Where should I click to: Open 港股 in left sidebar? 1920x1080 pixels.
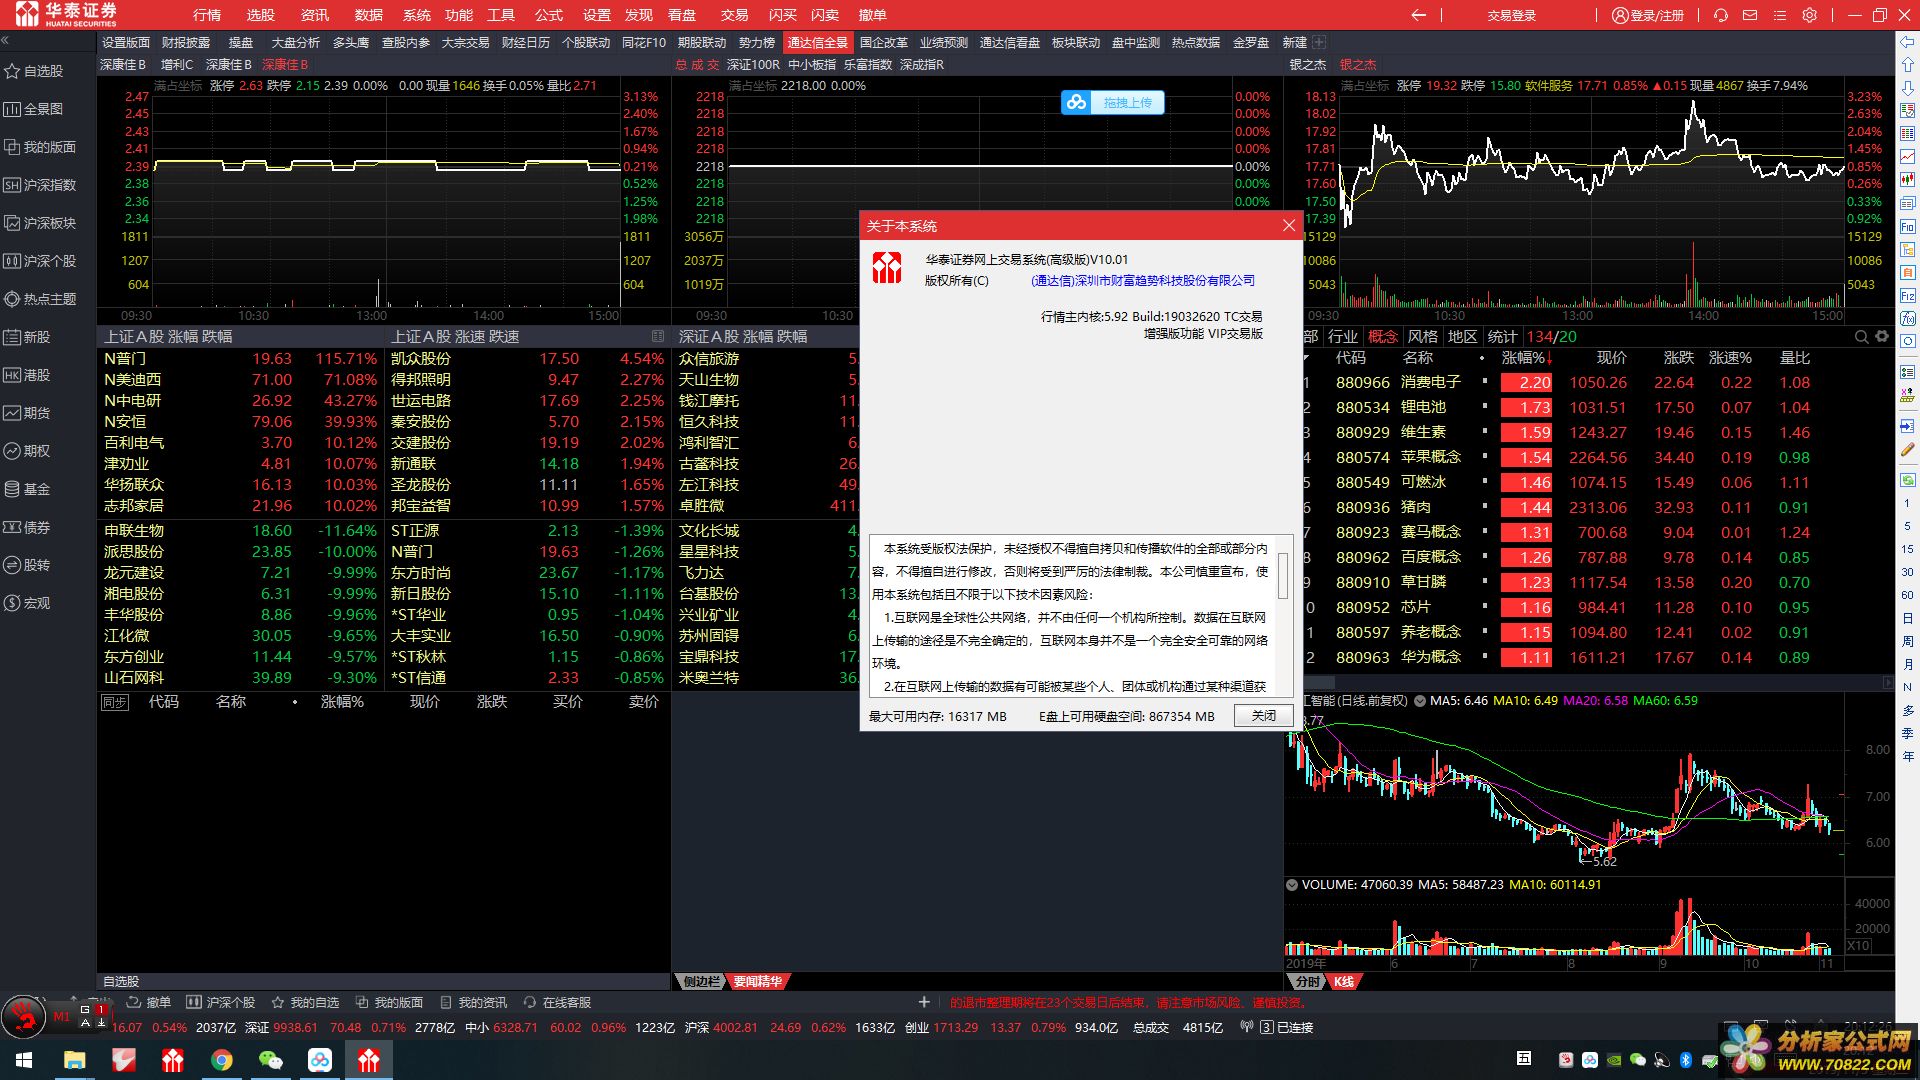[27, 375]
